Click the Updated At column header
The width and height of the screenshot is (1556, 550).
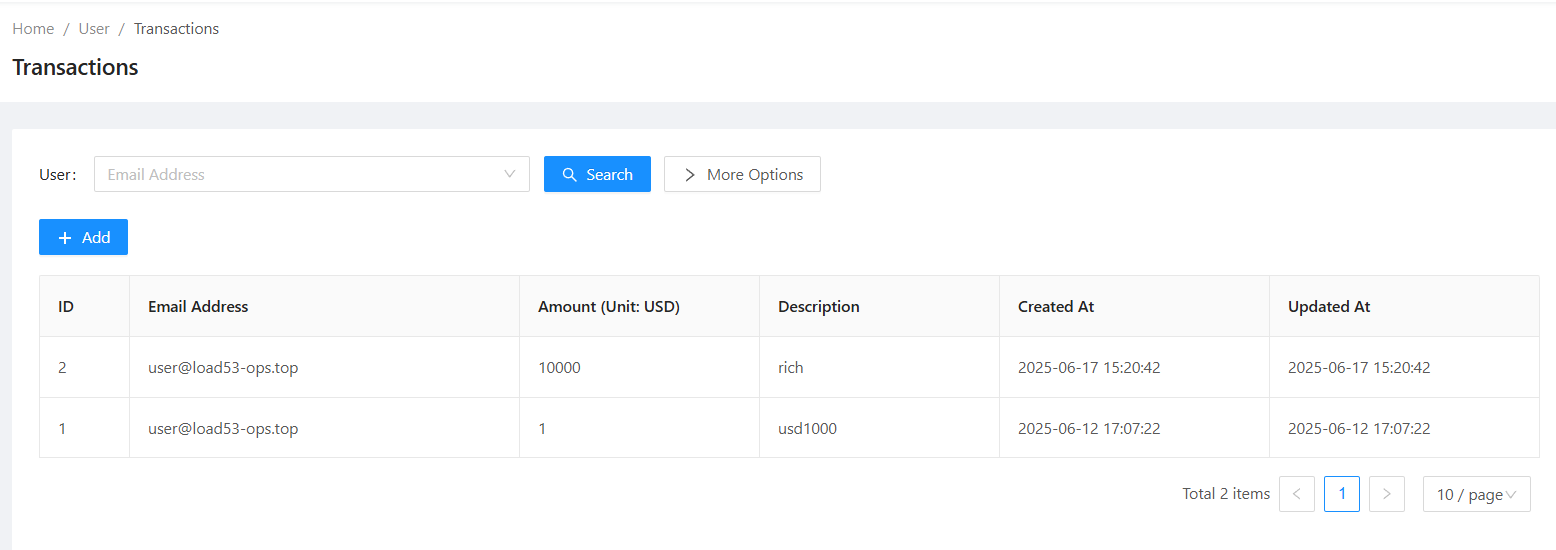point(1328,307)
